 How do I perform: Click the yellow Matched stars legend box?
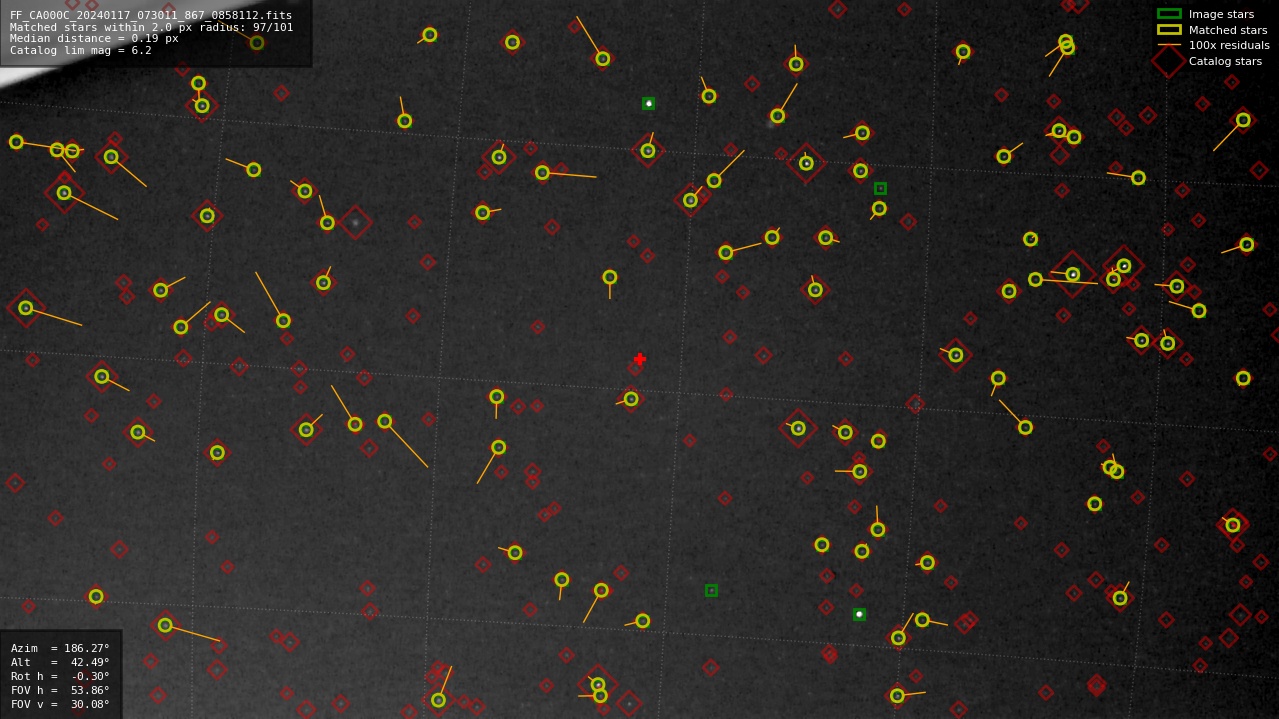1169,30
